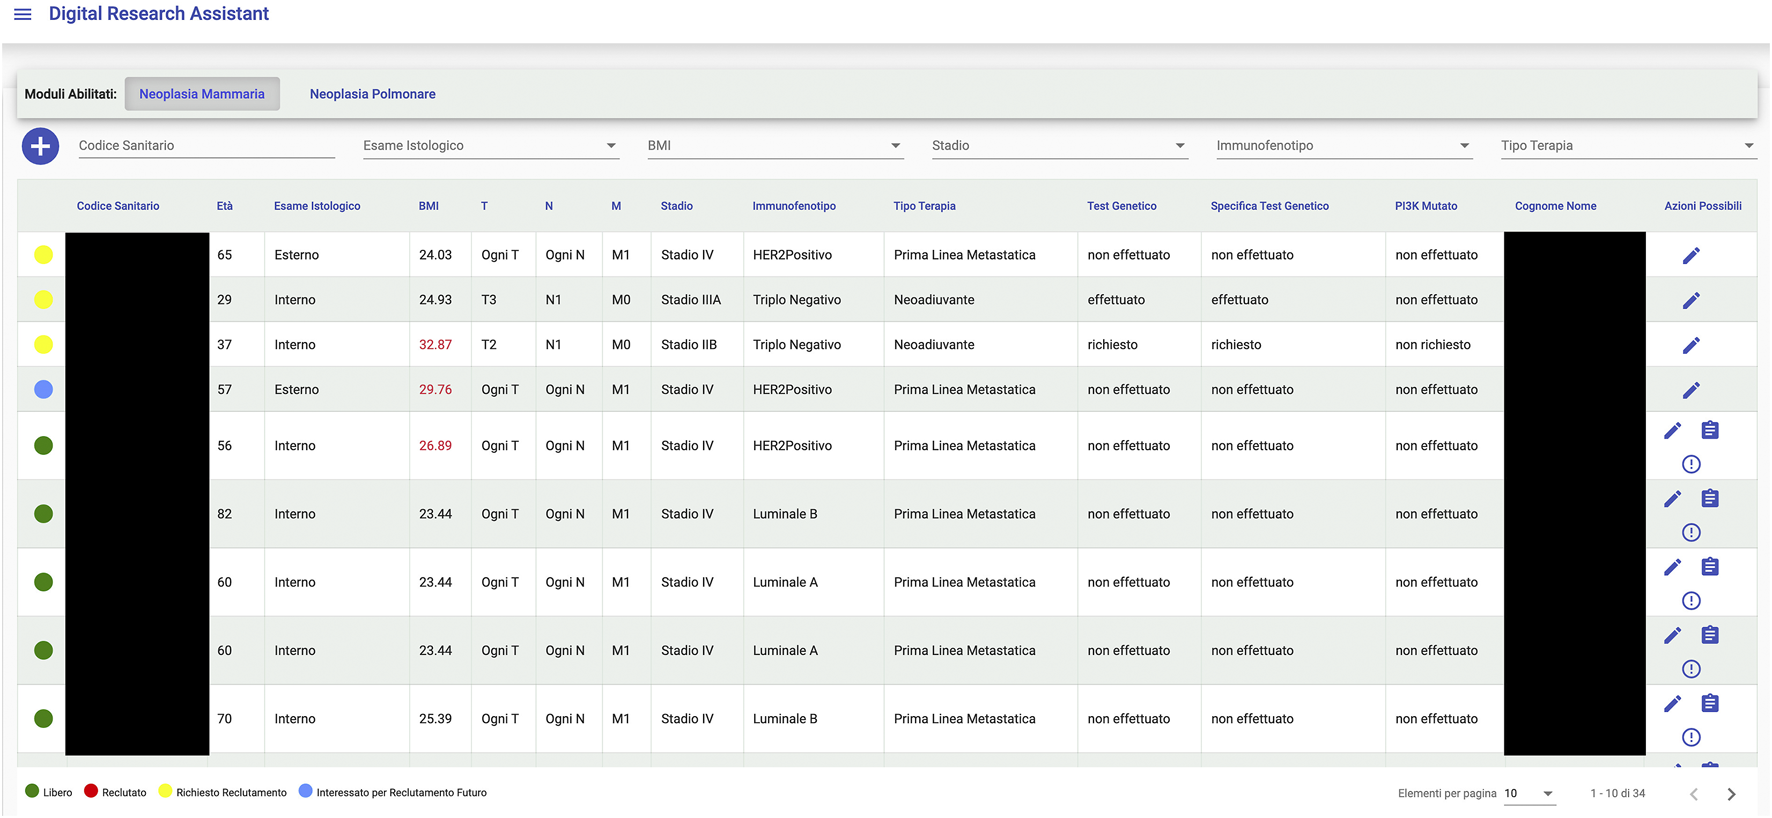This screenshot has width=1772, height=818.
Task: Switch to Neoplasia Polmonare module tab
Action: tap(372, 94)
